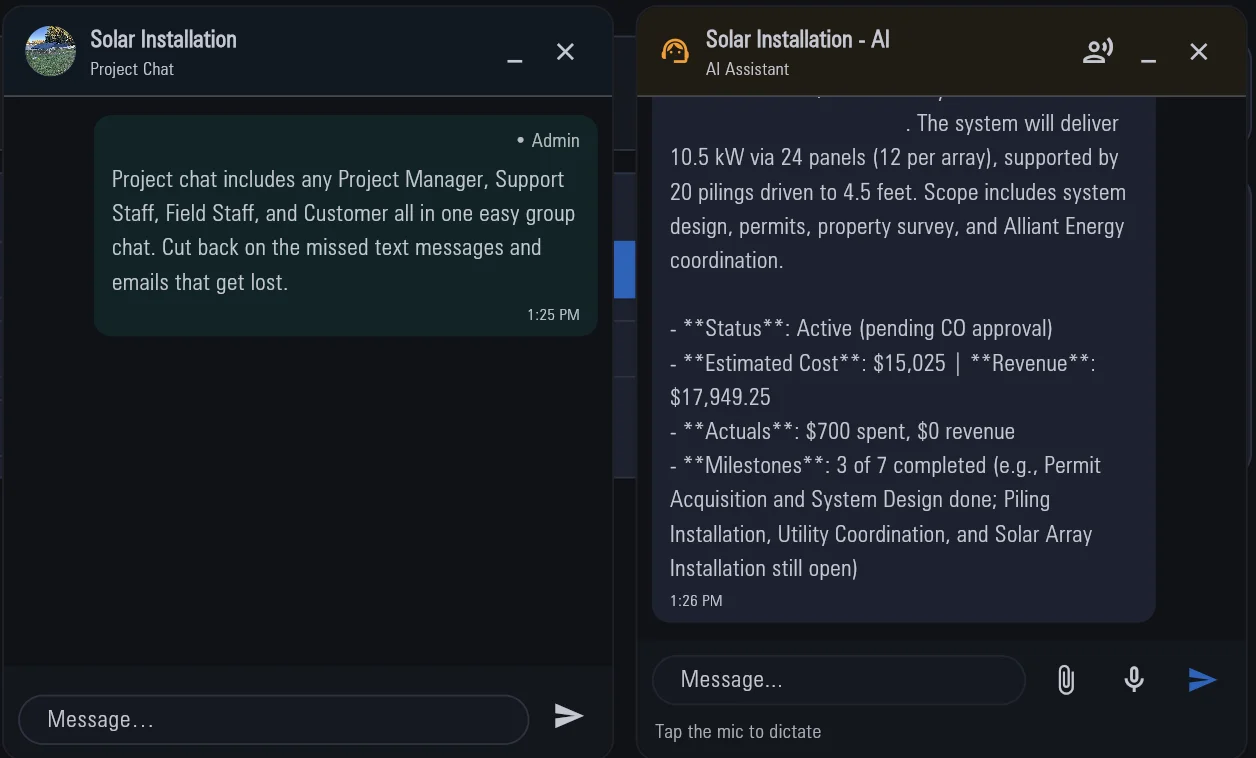This screenshot has height=758, width=1256.
Task: Toggle the AI voice speaker icon
Action: pos(1098,51)
